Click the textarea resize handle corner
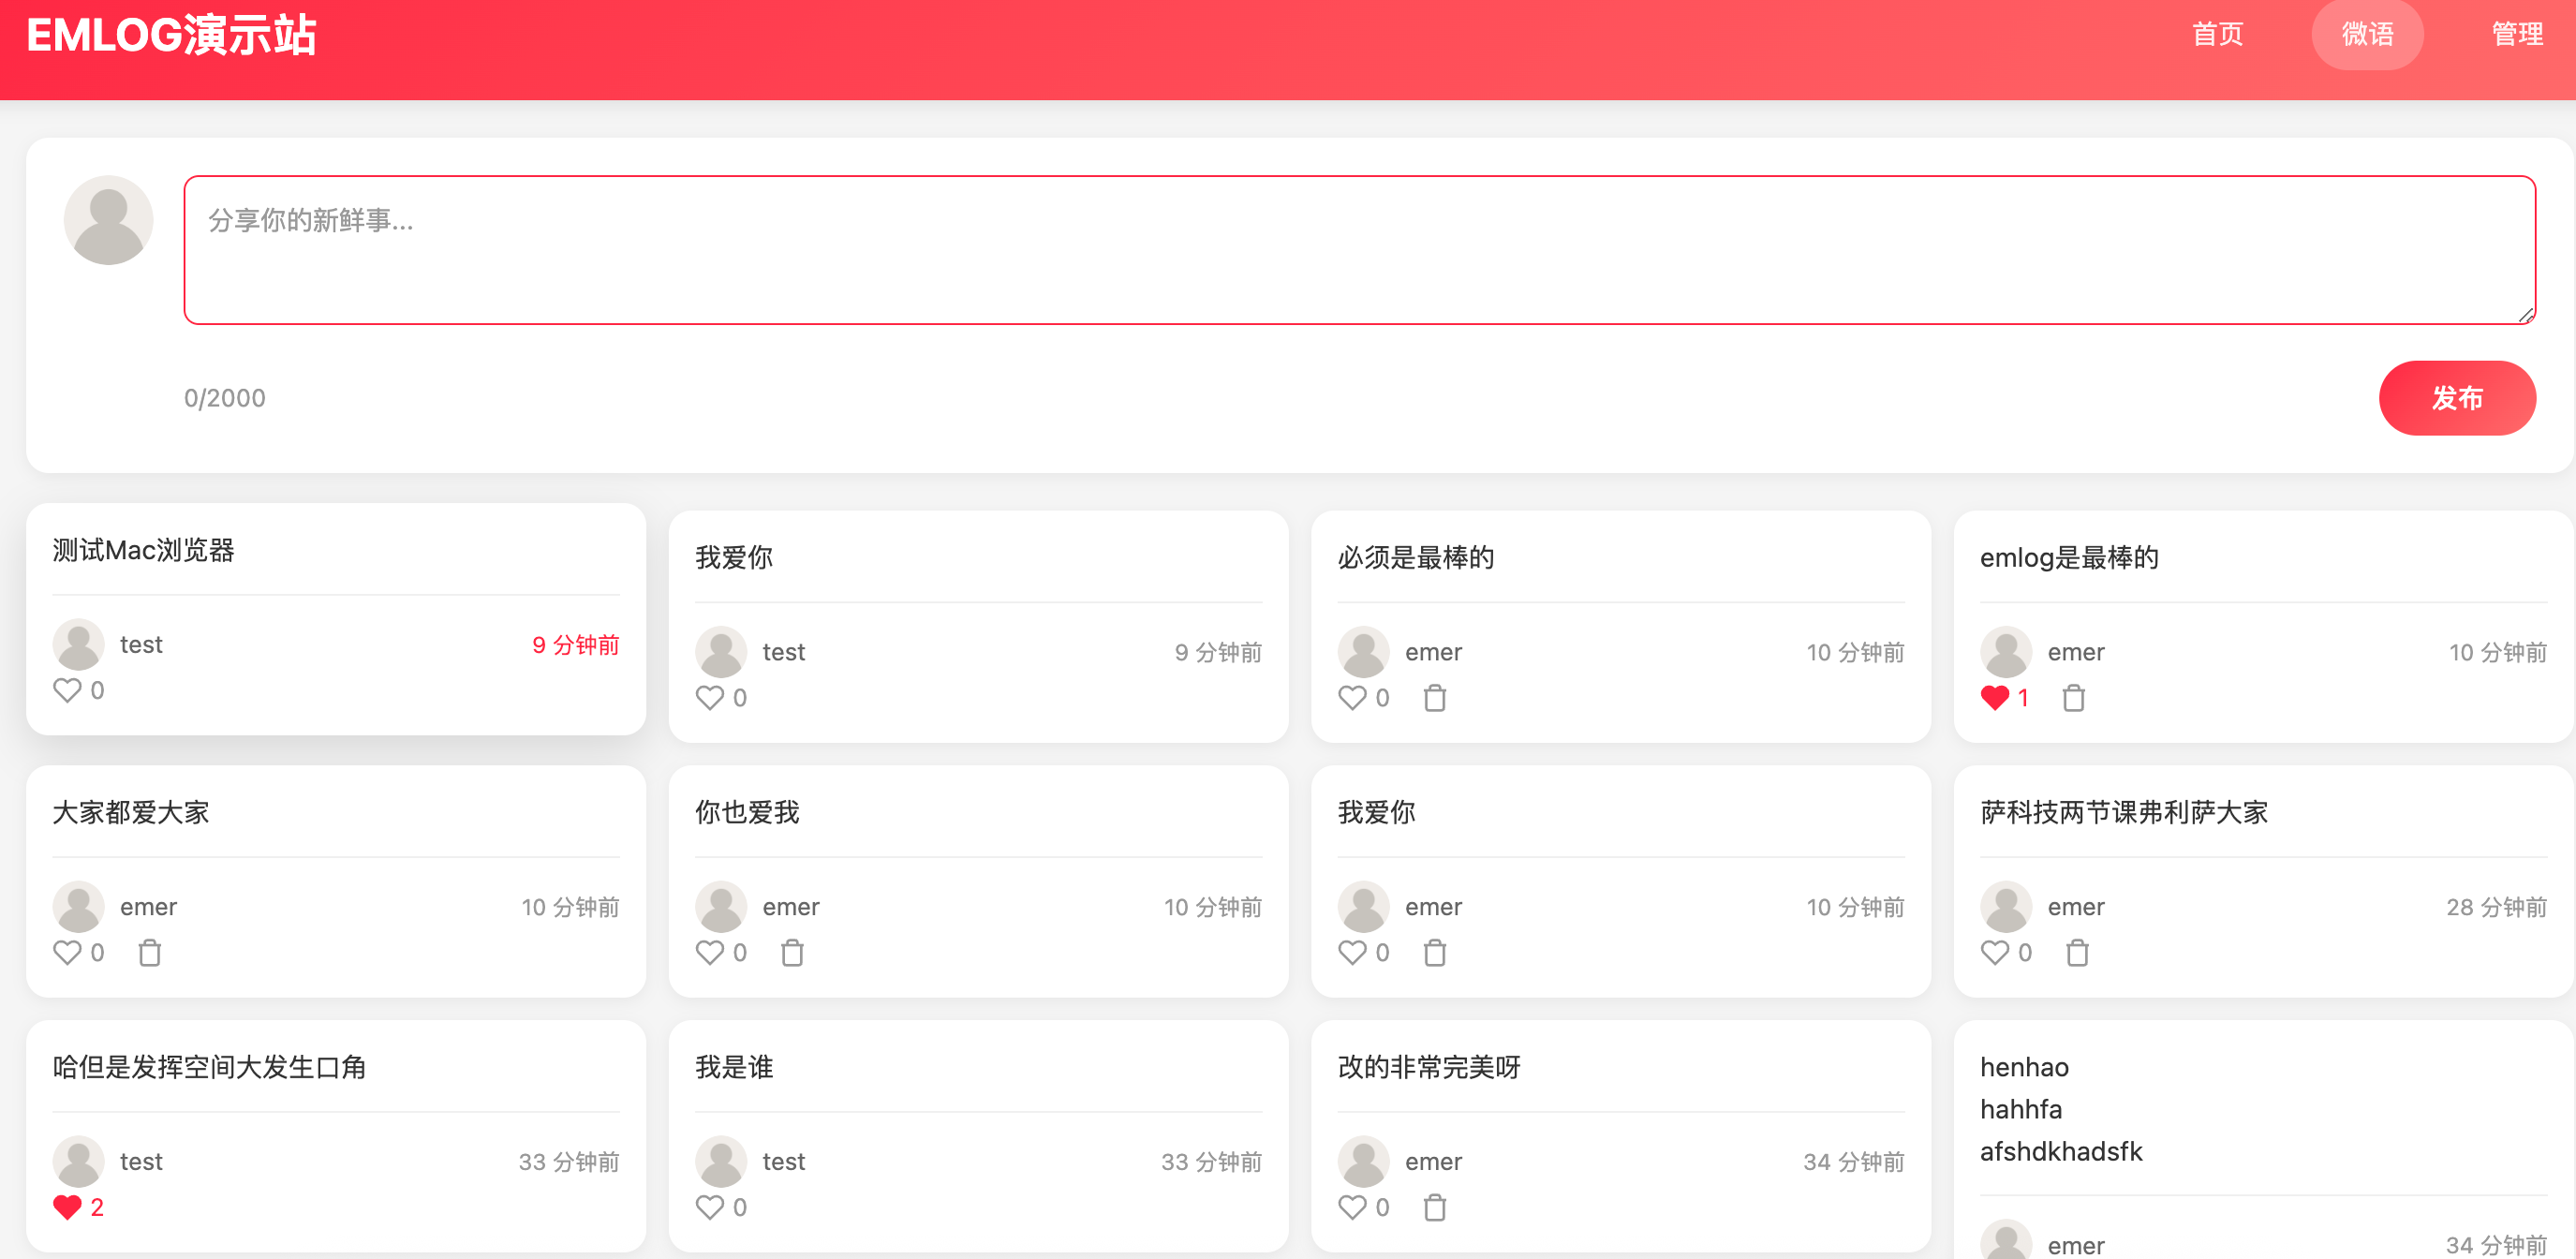This screenshot has width=2576, height=1259. (x=2526, y=315)
